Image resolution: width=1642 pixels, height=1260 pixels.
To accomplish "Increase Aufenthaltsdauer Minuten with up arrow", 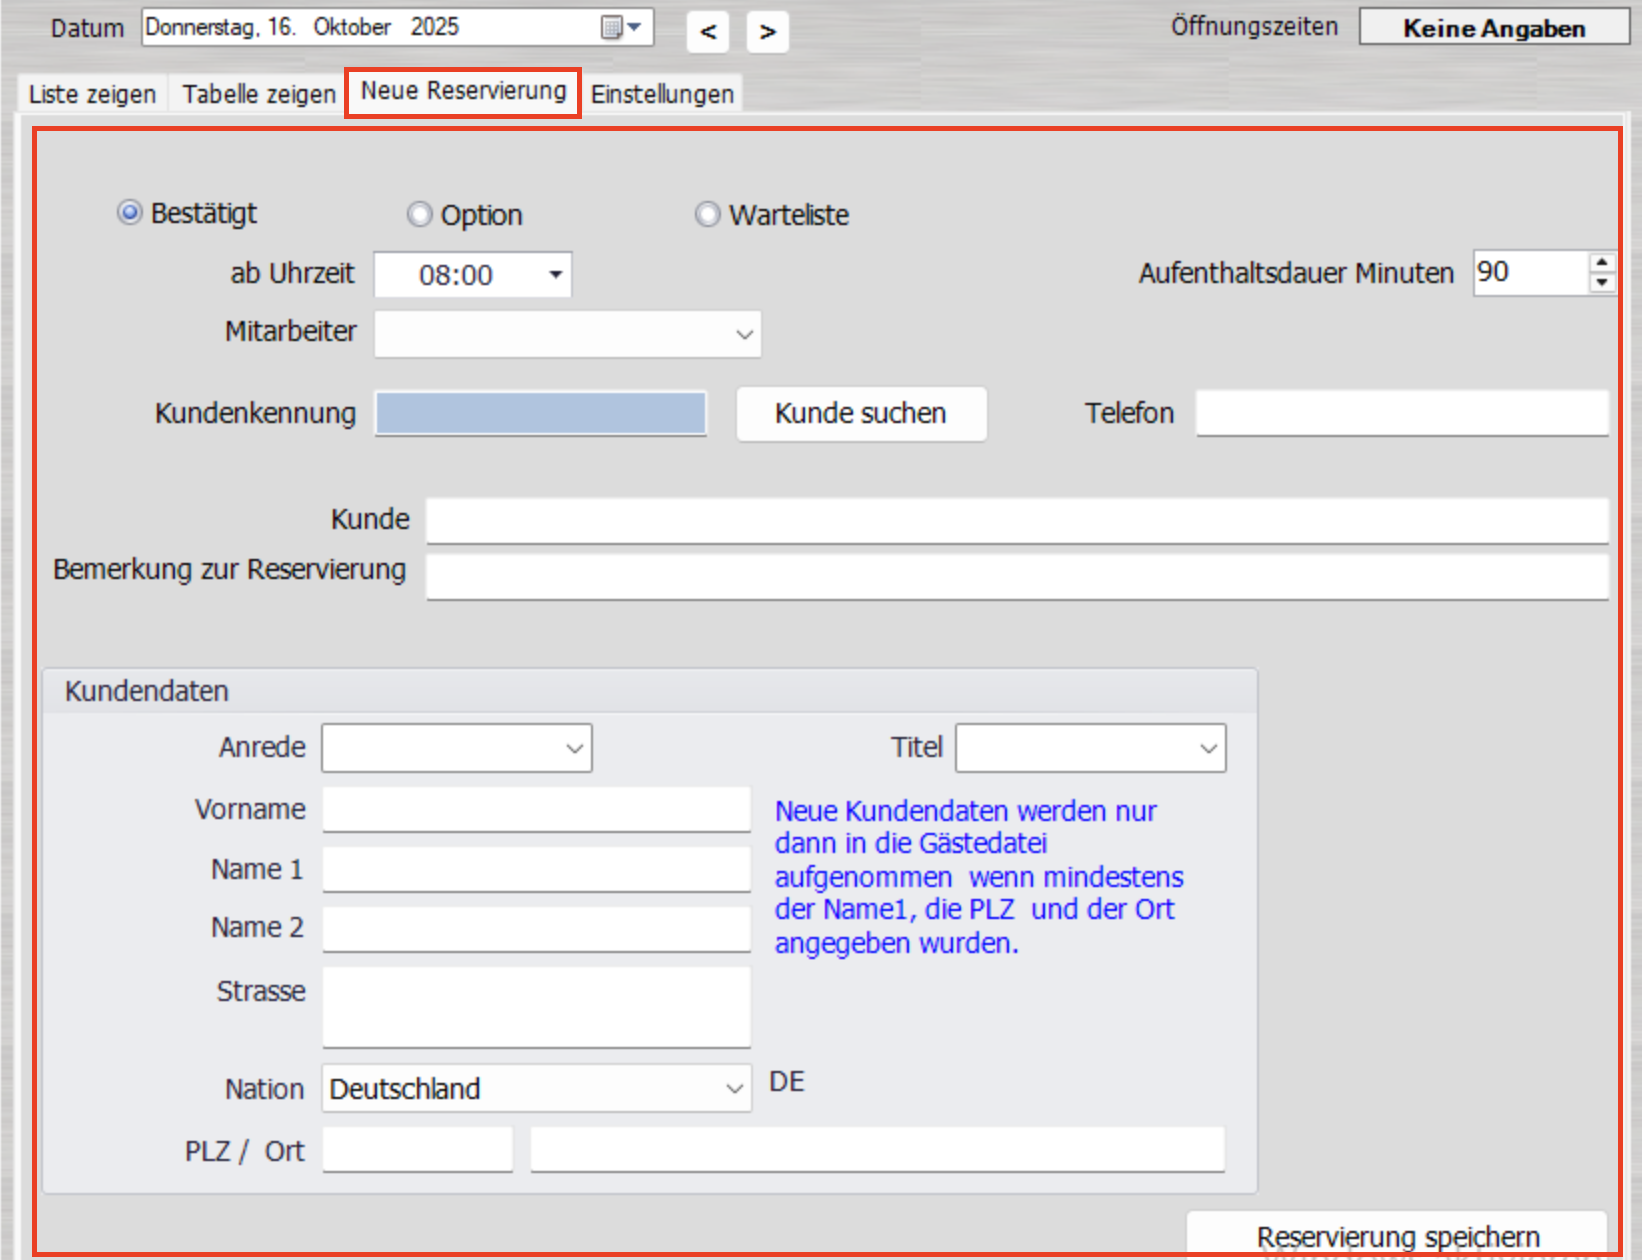I will coord(1602,263).
